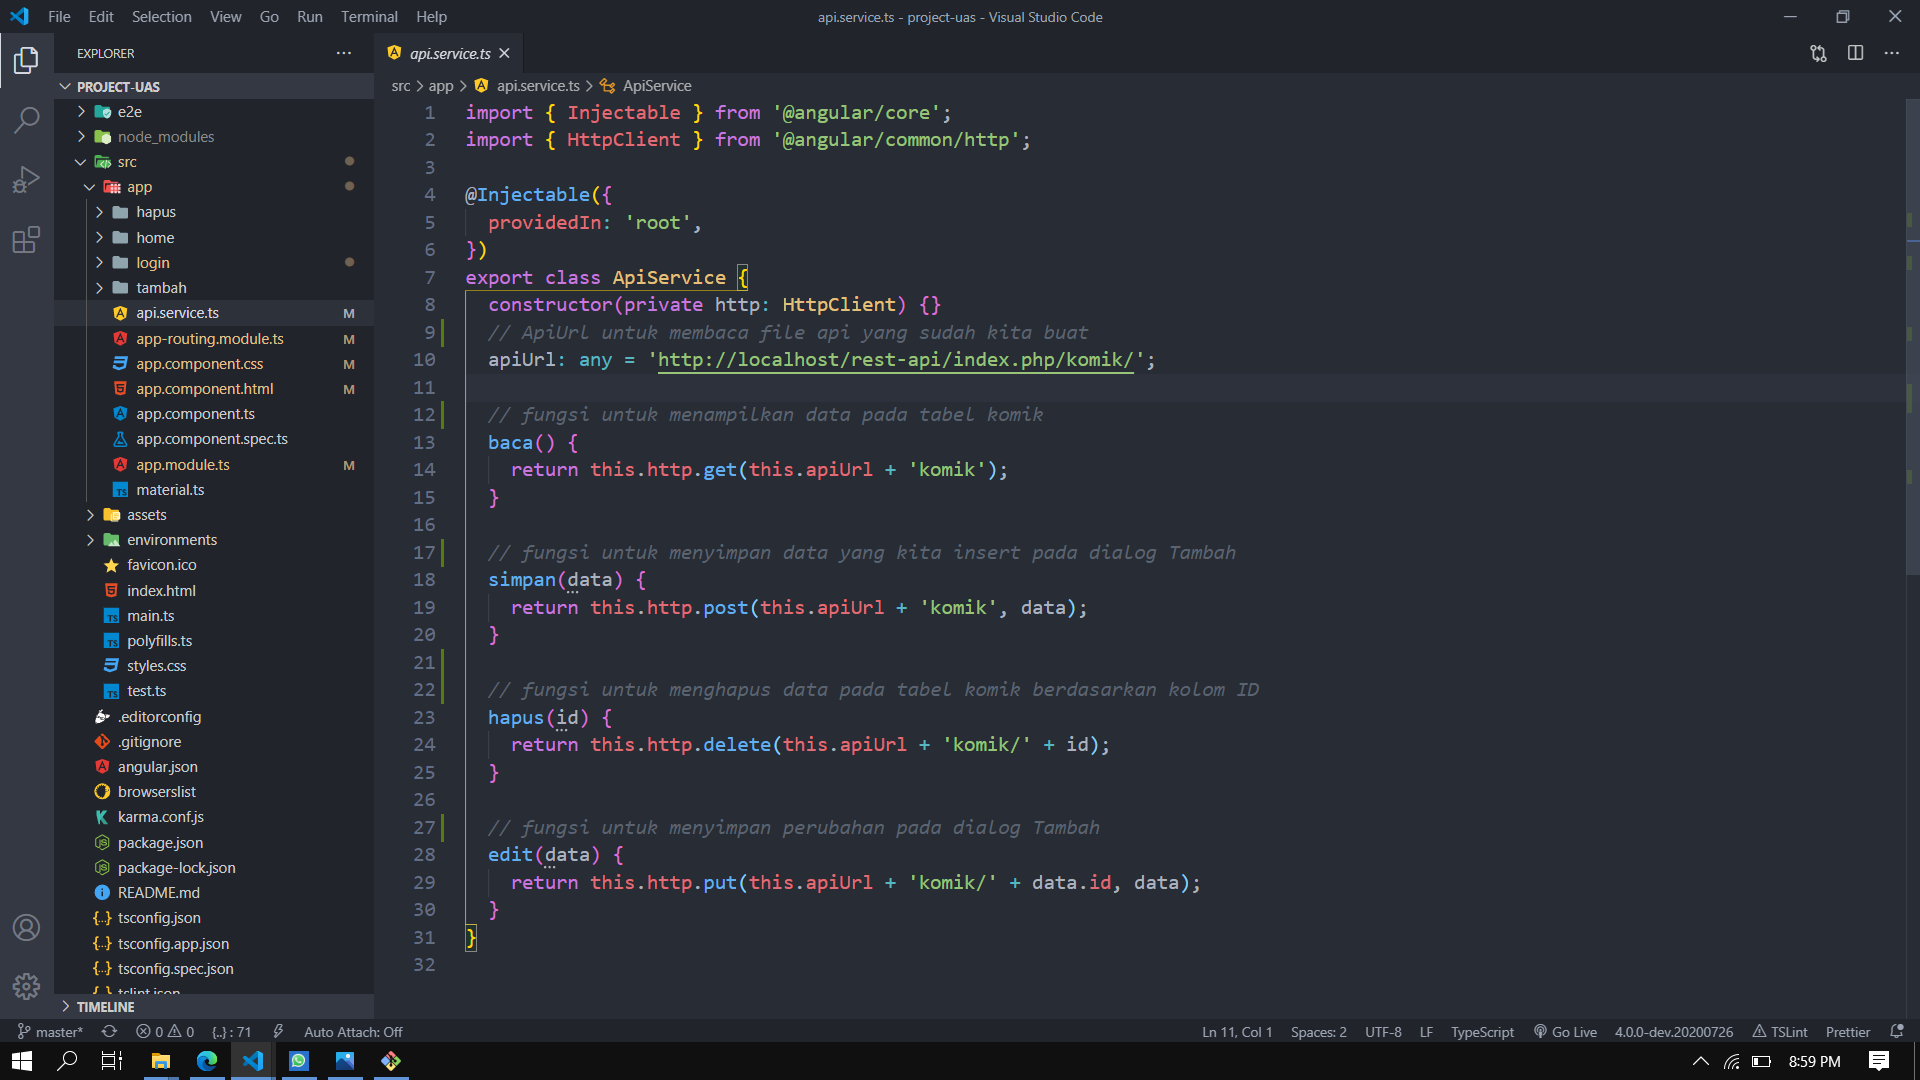Toggle the Go Live server button
The width and height of the screenshot is (1920, 1080).
pos(1565,1031)
